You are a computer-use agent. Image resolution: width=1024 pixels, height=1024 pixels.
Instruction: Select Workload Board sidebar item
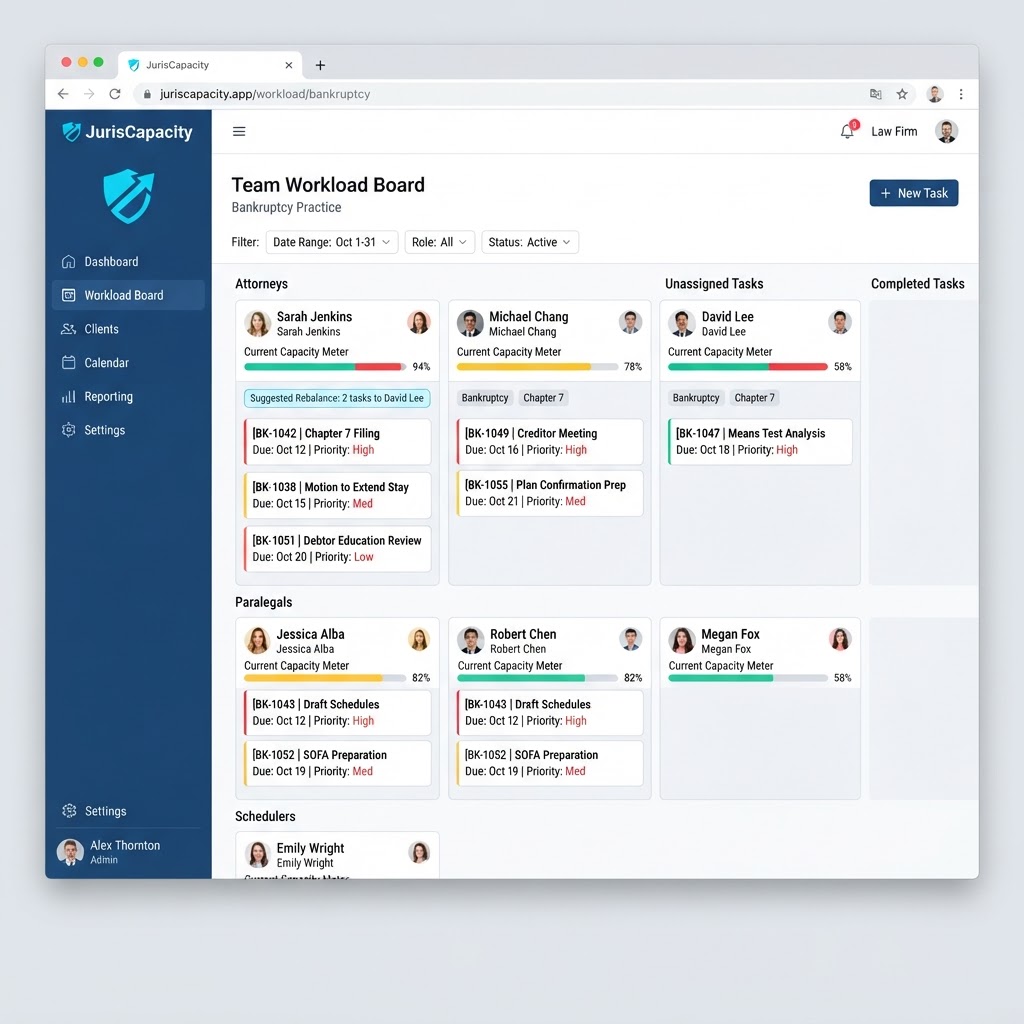[x=128, y=295]
